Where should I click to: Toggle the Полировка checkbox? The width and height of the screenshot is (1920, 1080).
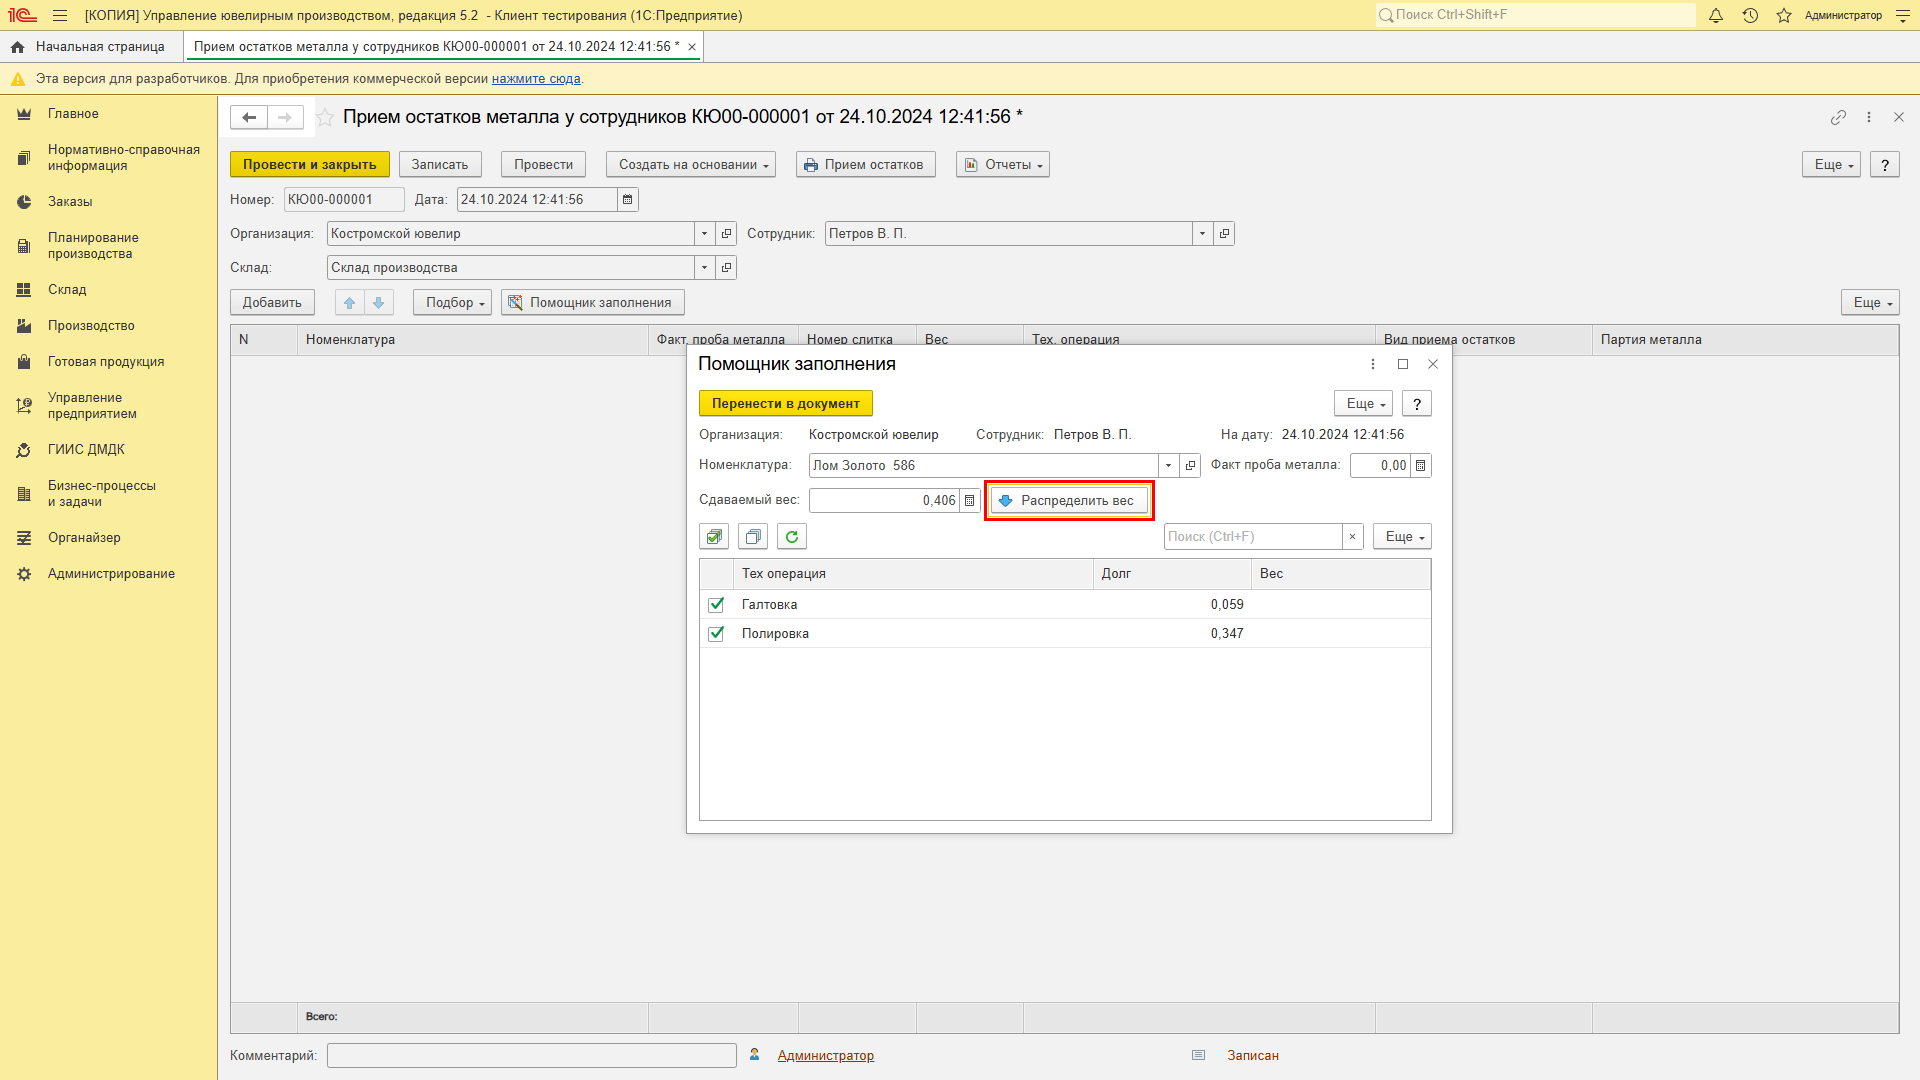[x=716, y=634]
